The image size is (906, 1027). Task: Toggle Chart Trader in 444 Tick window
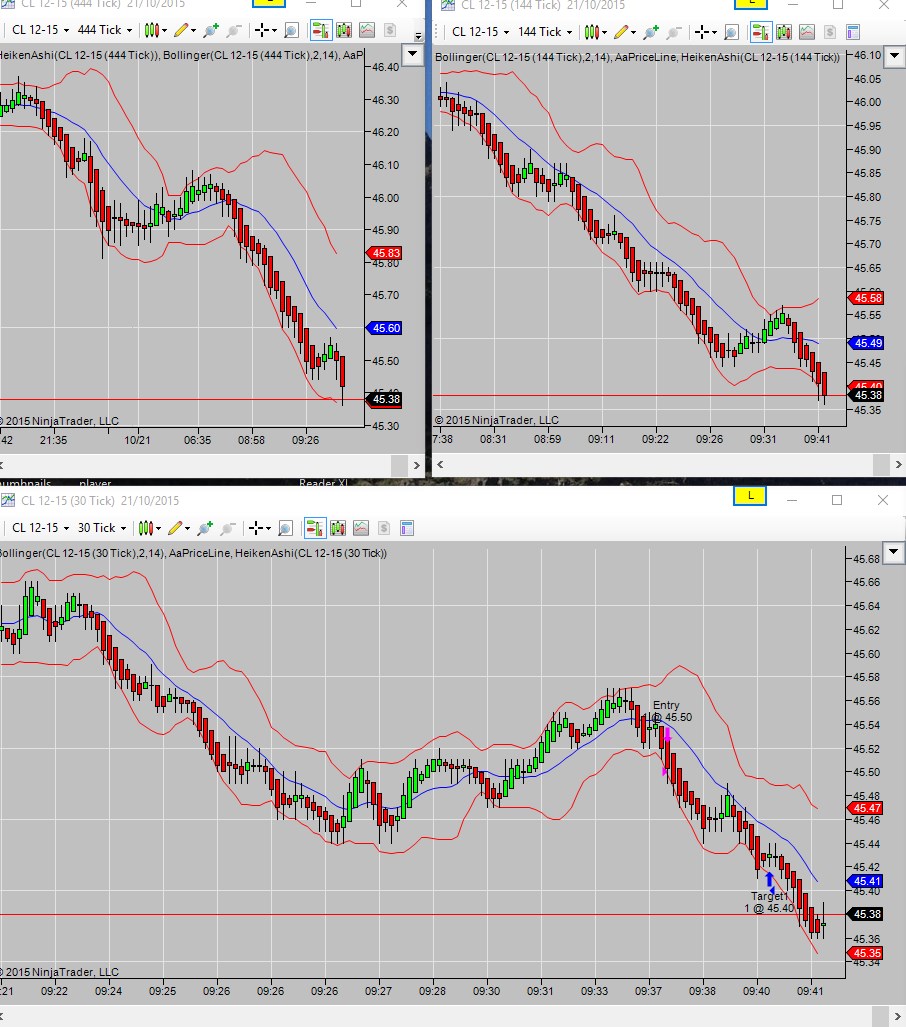coord(320,30)
